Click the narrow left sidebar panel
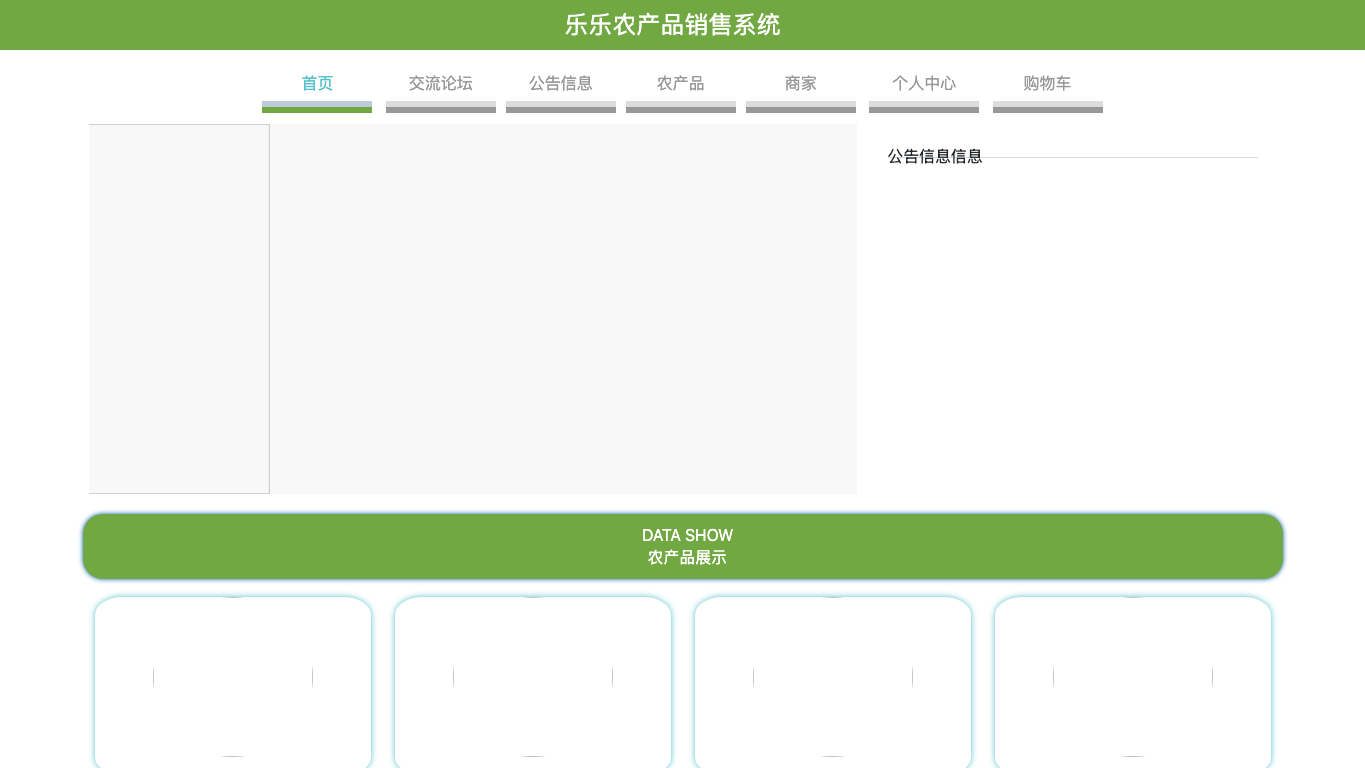Screen dimensions: 1365x768 (x=179, y=309)
